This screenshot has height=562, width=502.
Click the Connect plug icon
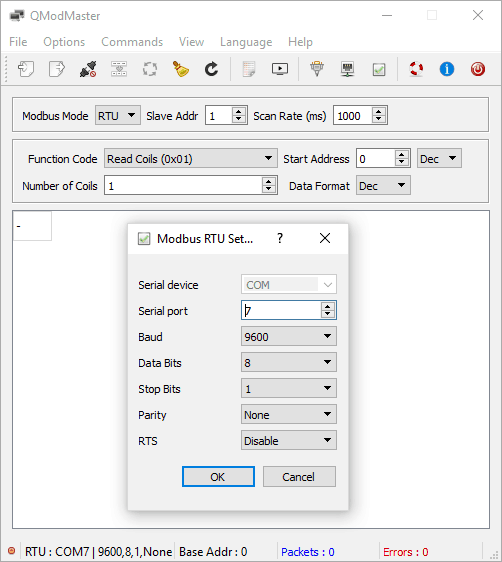(88, 69)
